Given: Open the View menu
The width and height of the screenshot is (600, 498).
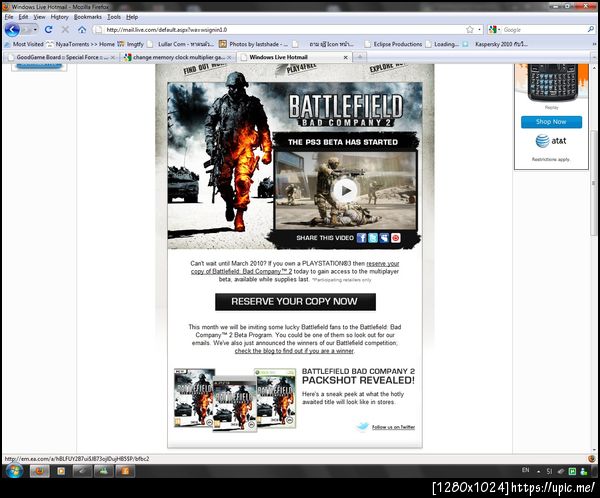Looking at the screenshot, I should pos(39,17).
